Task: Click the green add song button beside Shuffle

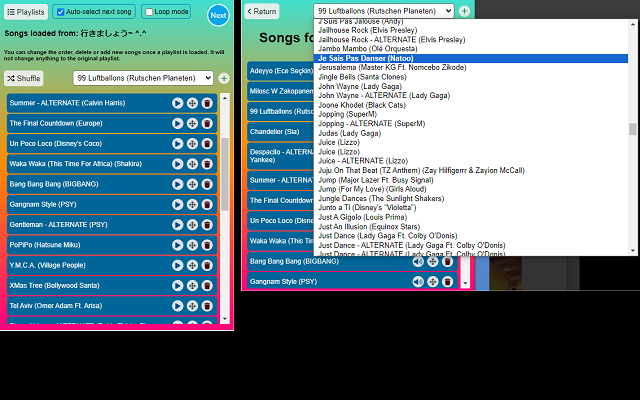Action: pyautogui.click(x=224, y=78)
